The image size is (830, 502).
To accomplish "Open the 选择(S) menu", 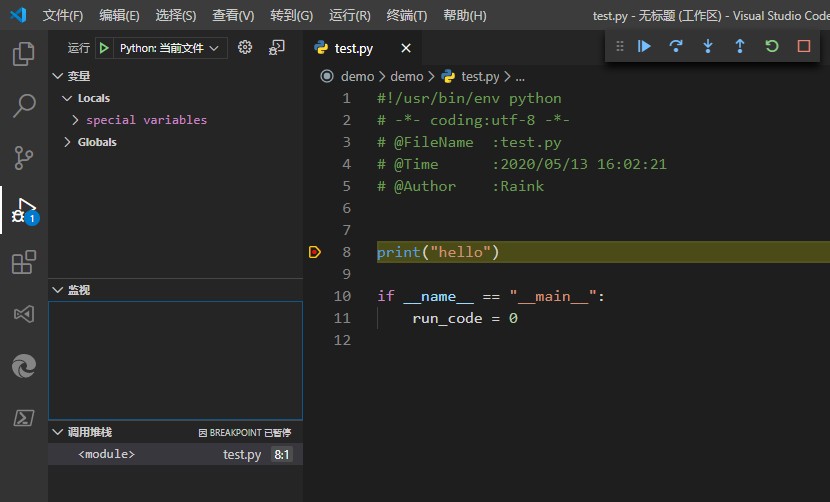I will click(x=176, y=15).
